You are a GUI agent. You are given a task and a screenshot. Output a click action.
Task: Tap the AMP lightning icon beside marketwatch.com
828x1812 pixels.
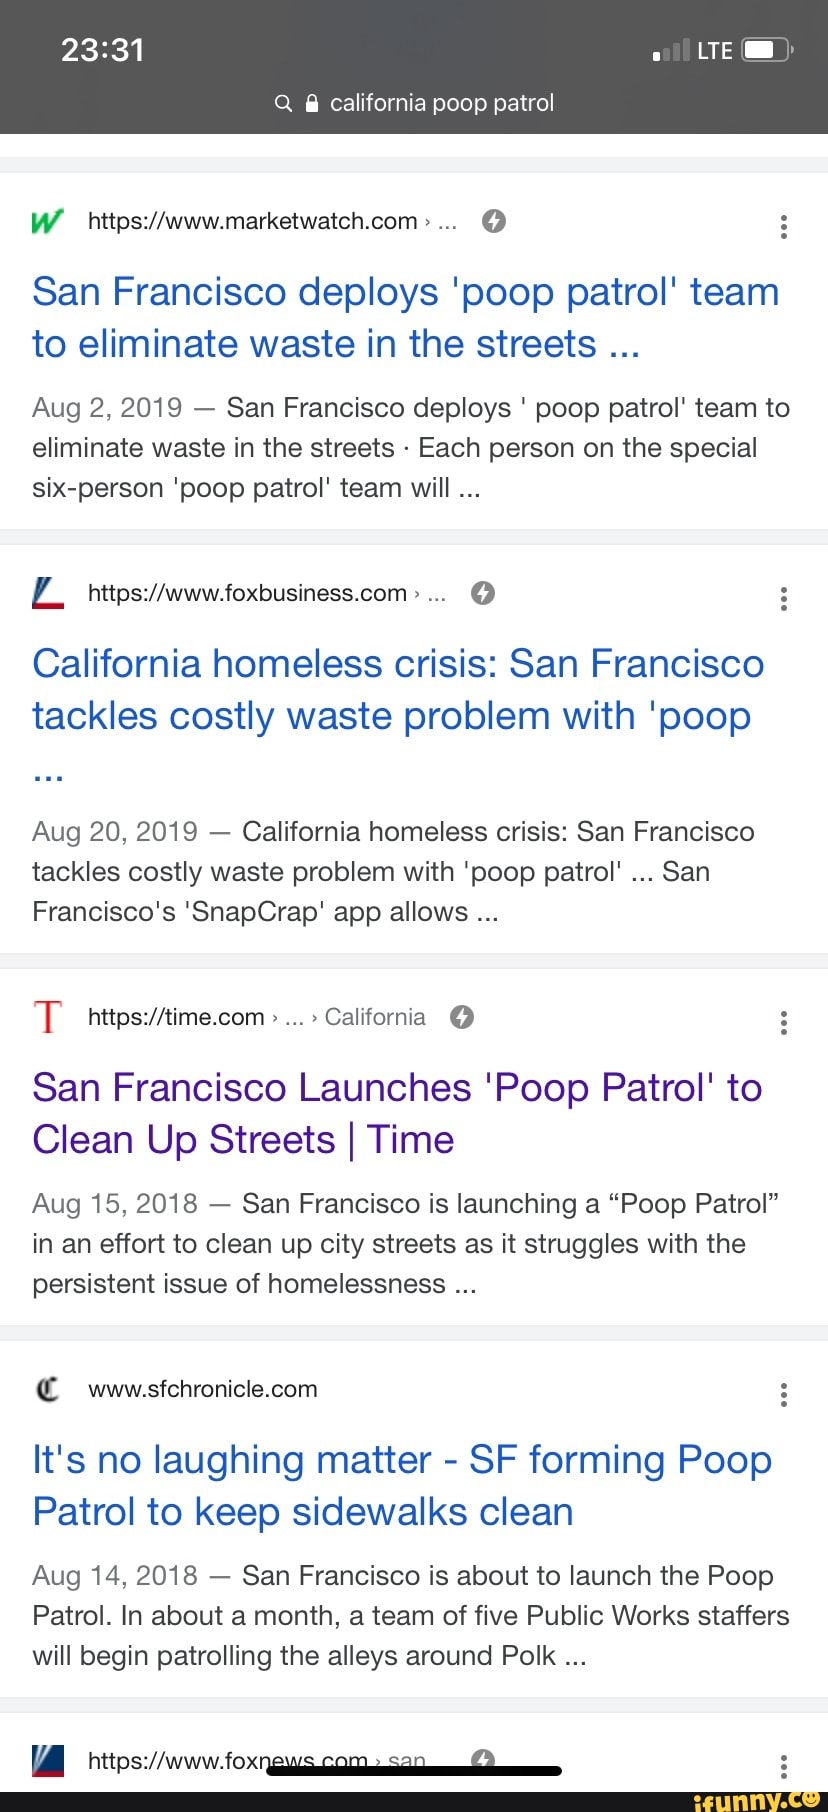(x=493, y=221)
